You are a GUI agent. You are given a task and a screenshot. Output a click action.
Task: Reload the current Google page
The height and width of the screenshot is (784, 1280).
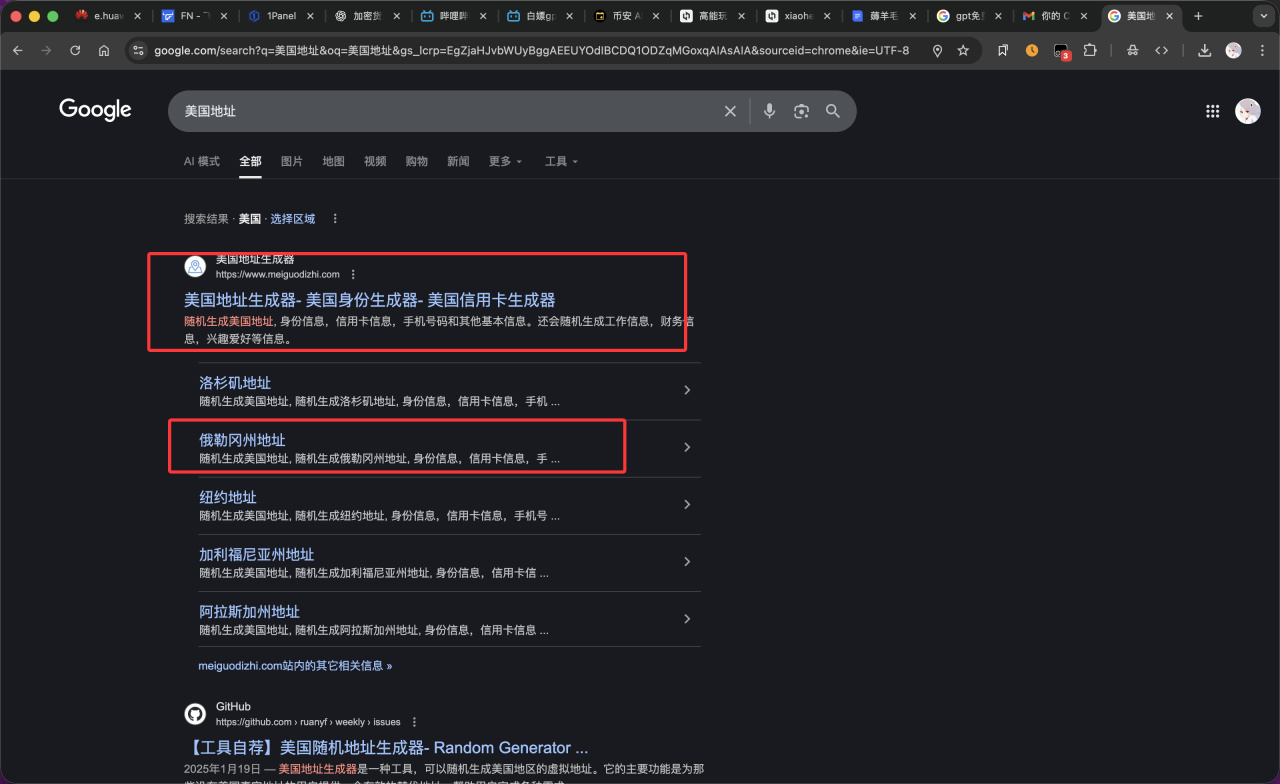[75, 50]
